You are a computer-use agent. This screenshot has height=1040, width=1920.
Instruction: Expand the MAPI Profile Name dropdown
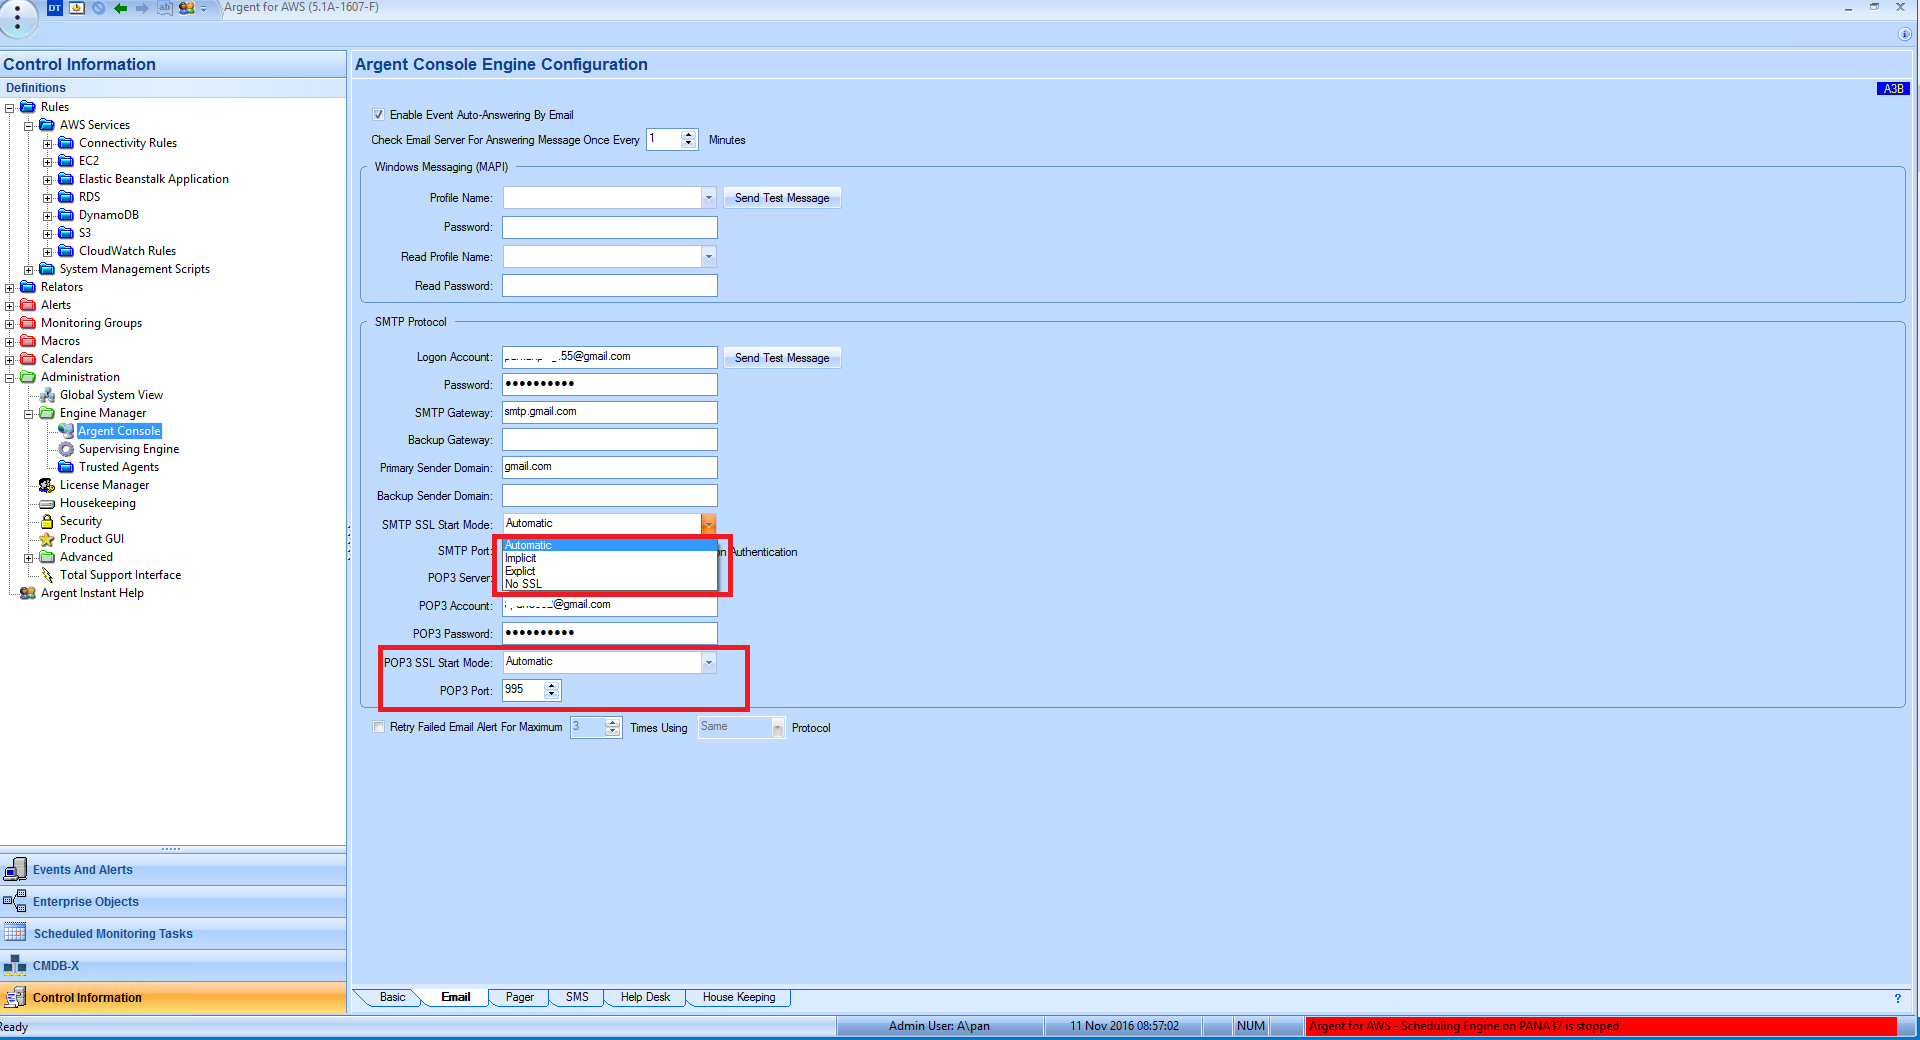(x=708, y=198)
